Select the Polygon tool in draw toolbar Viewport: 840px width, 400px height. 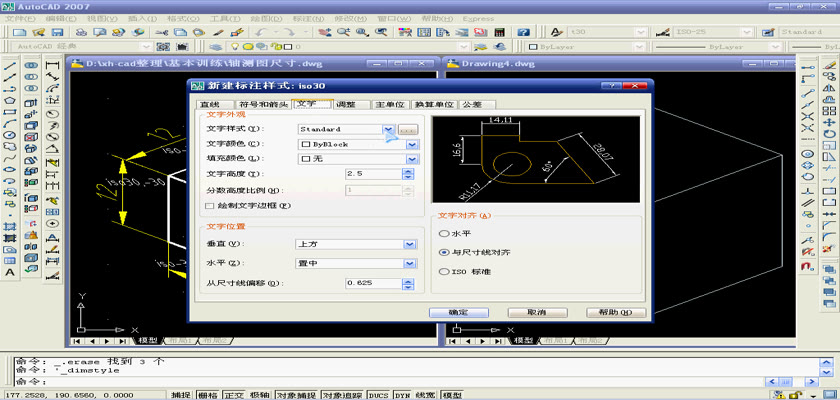(10, 100)
